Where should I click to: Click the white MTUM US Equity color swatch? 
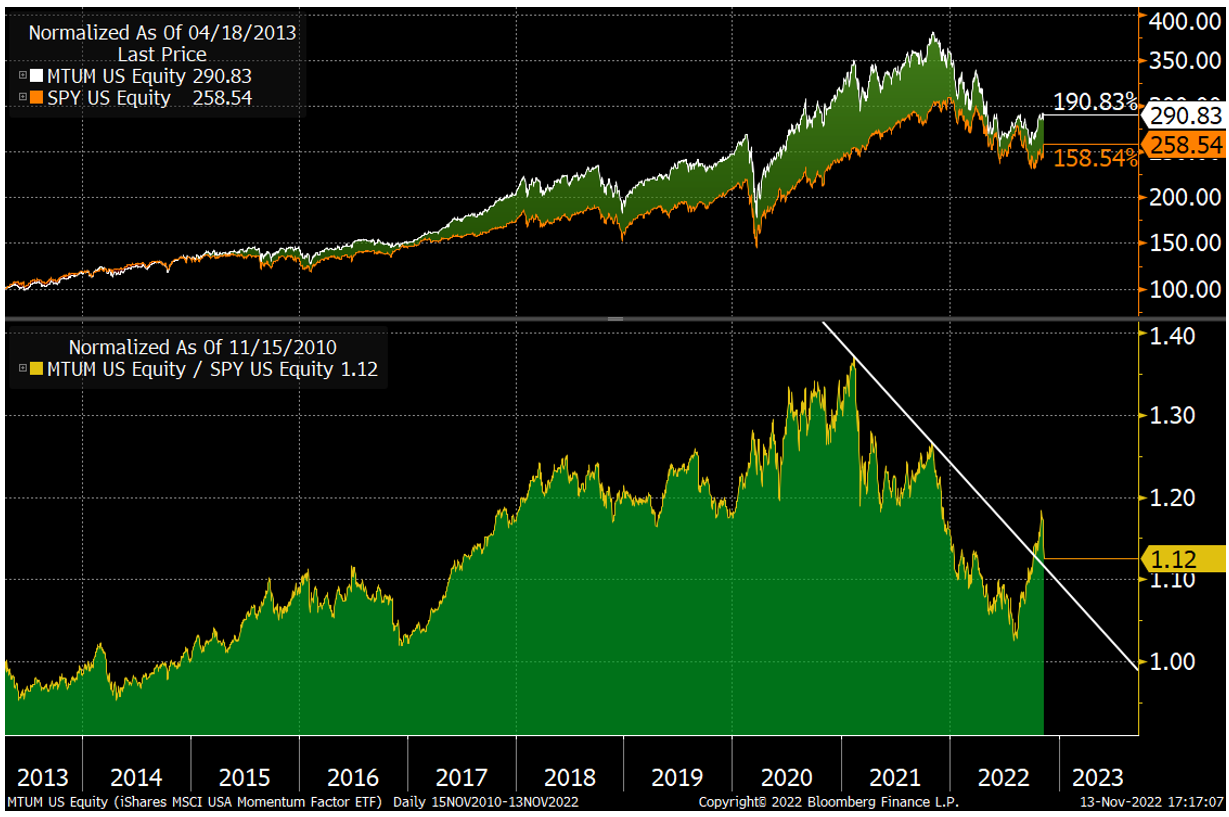34,76
